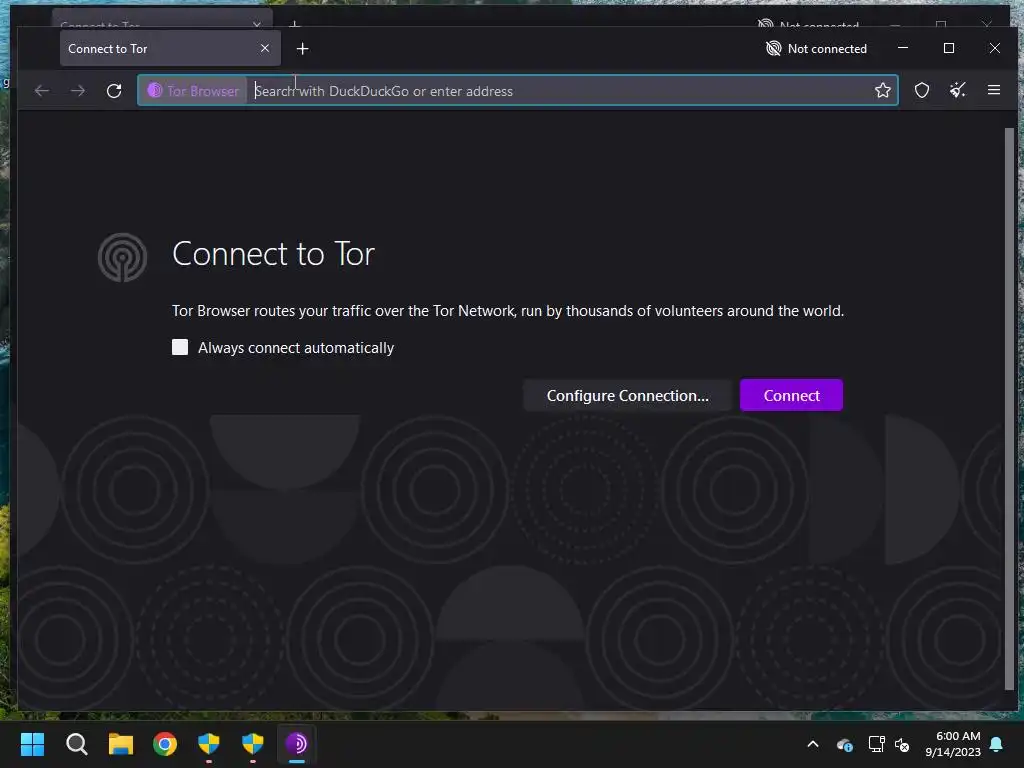Open File Explorer from taskbar

click(x=121, y=744)
